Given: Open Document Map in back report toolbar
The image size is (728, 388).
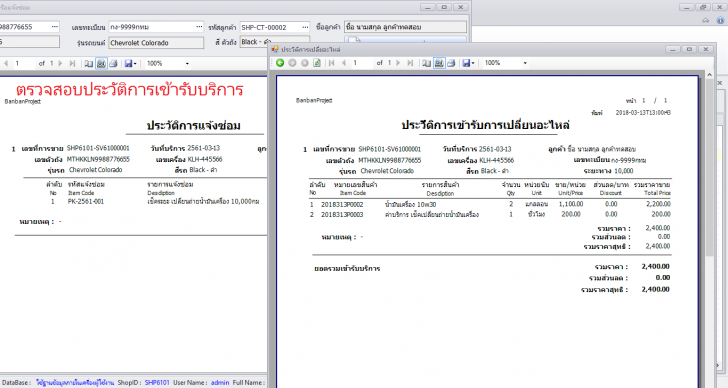Looking at the screenshot, I should coord(89,64).
